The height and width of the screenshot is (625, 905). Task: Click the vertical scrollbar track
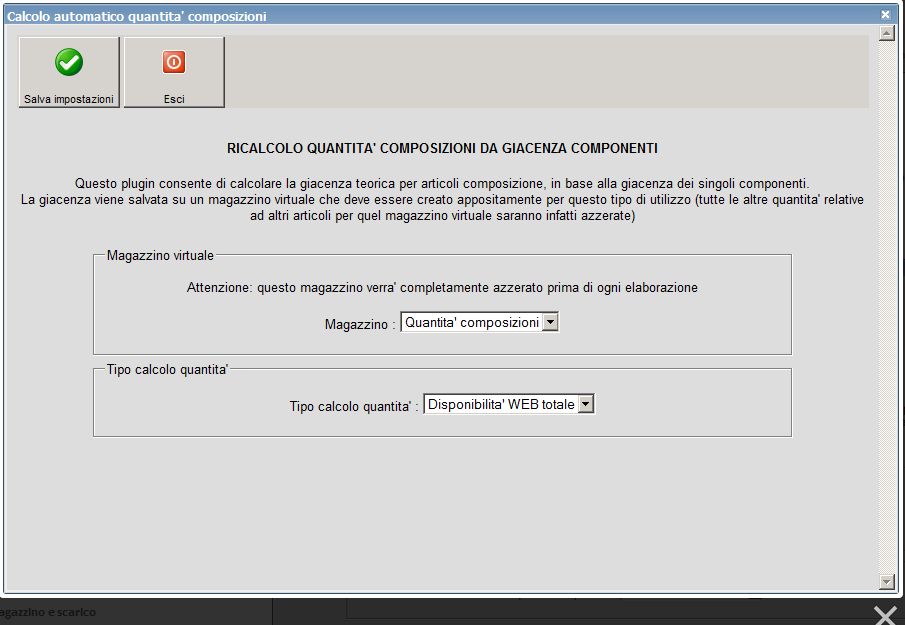point(887,307)
